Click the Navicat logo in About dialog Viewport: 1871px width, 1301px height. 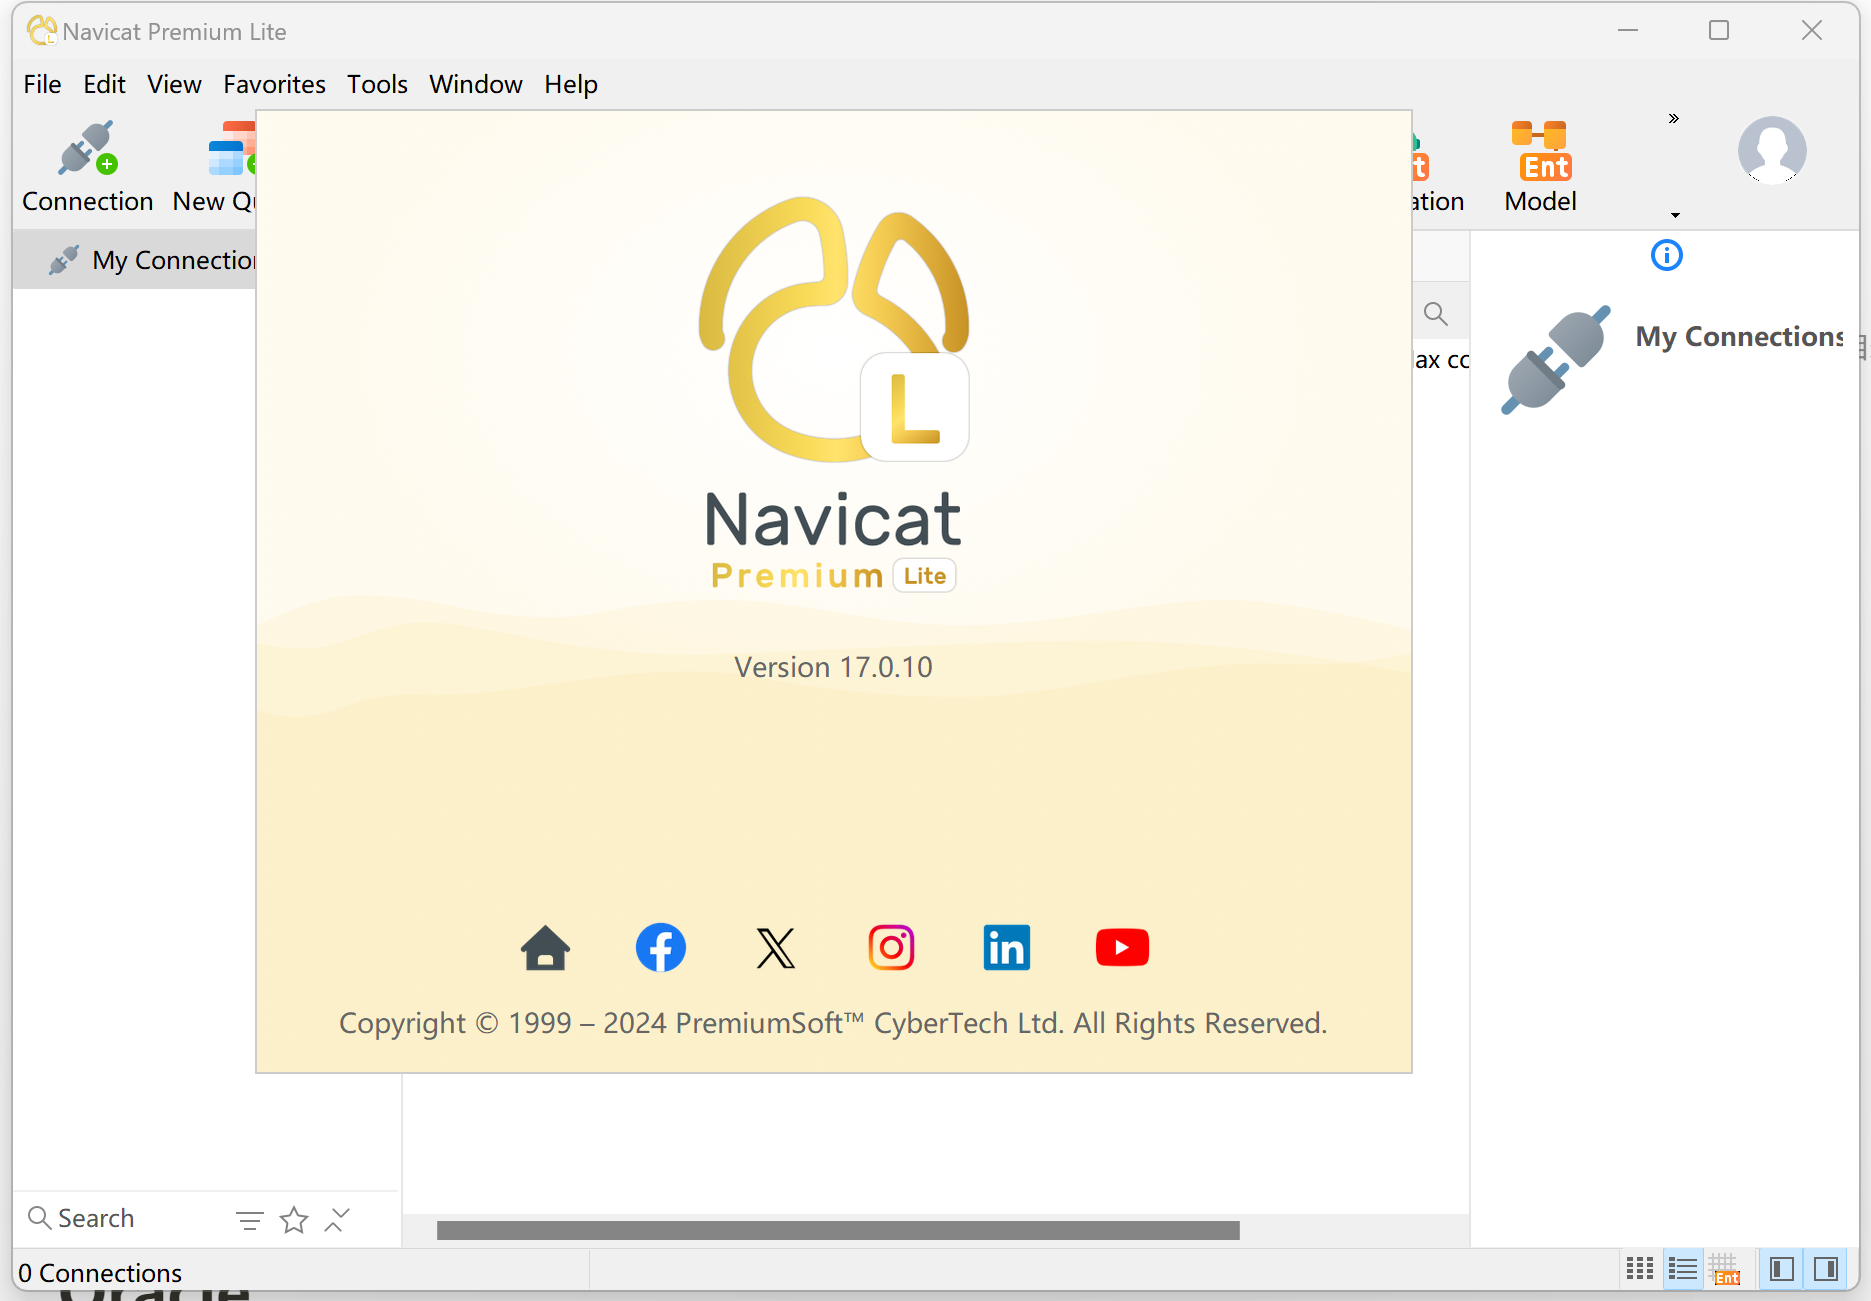(x=834, y=329)
